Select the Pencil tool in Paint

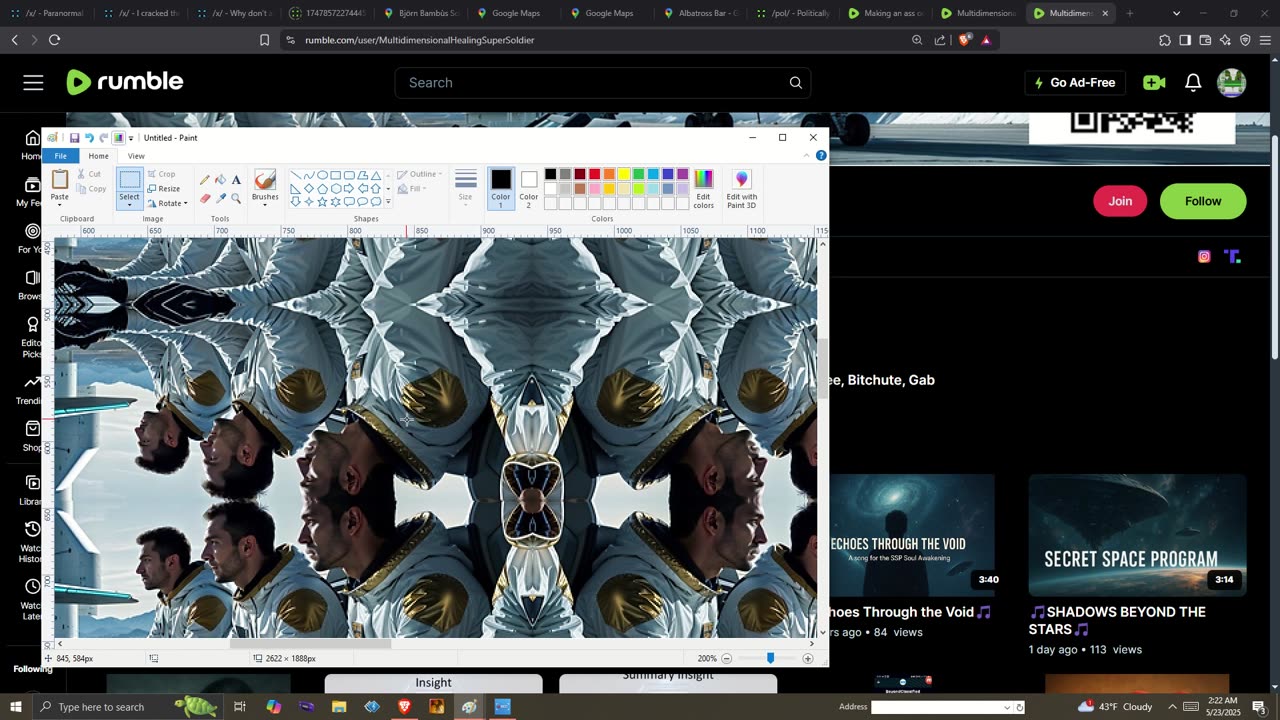click(205, 180)
